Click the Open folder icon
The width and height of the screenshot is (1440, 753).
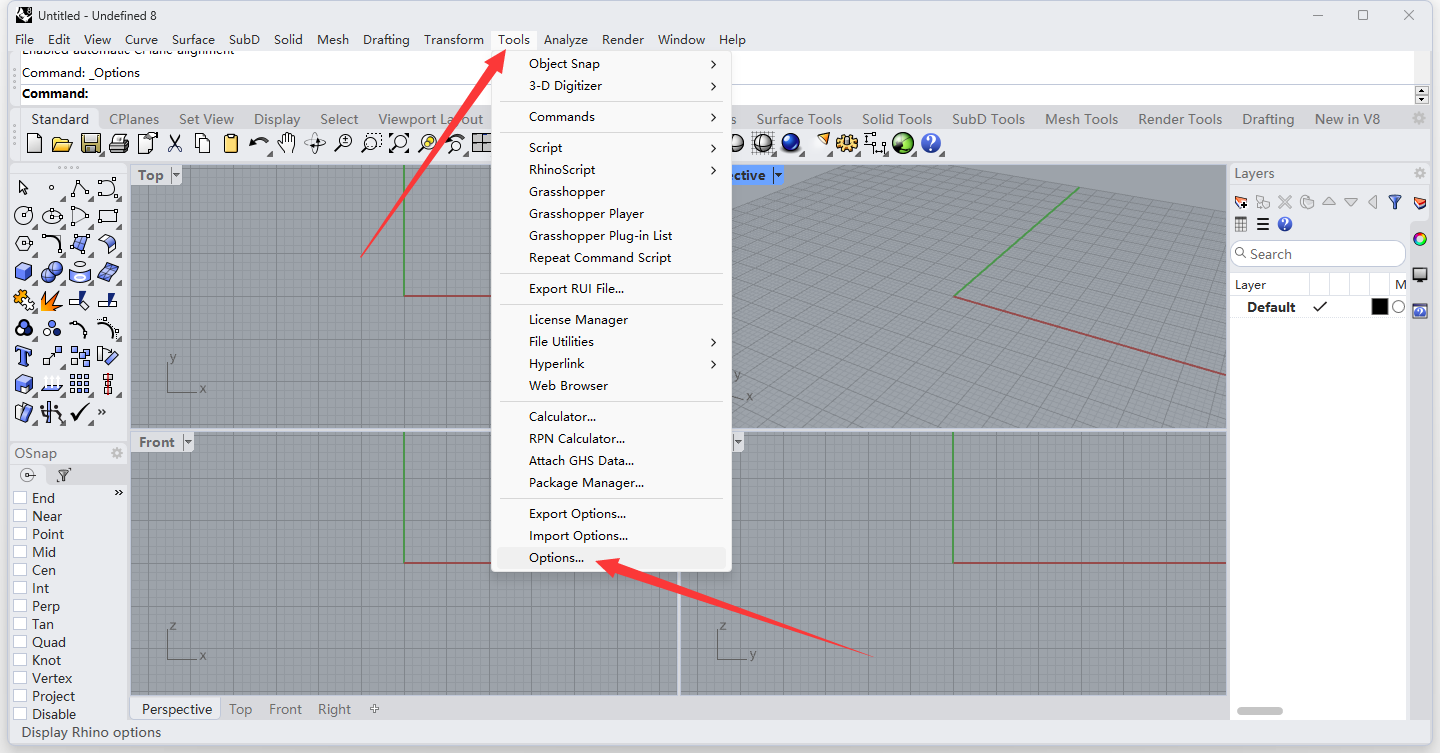[62, 144]
